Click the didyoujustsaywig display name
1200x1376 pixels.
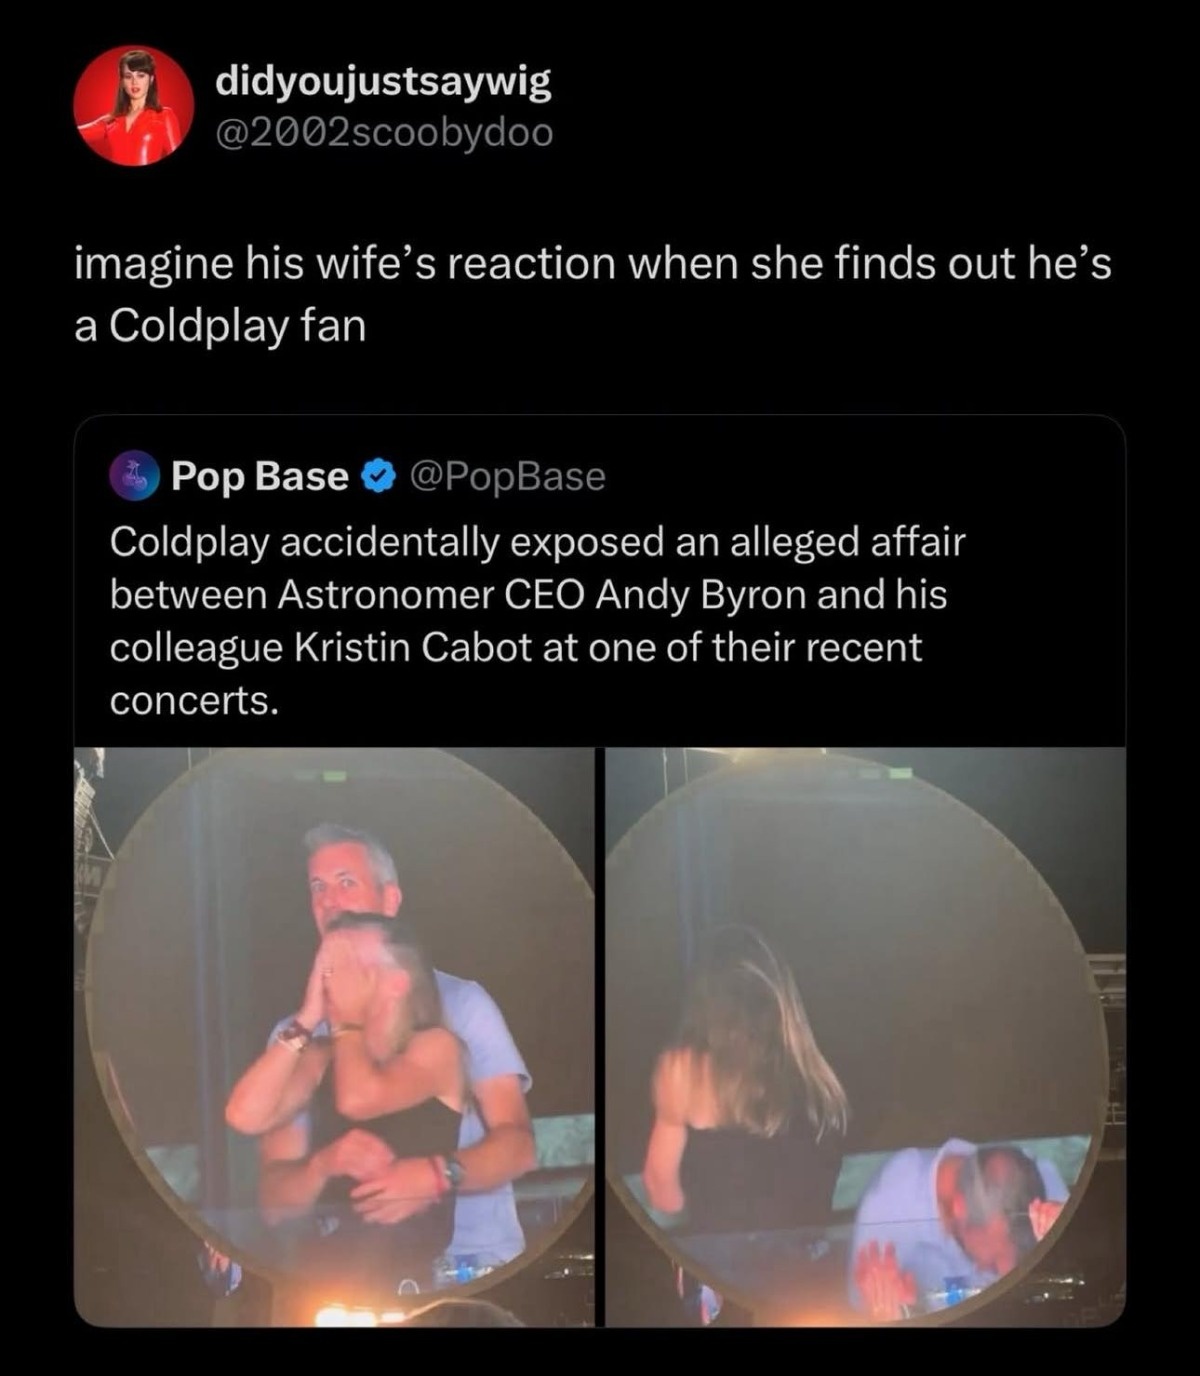coord(383,83)
